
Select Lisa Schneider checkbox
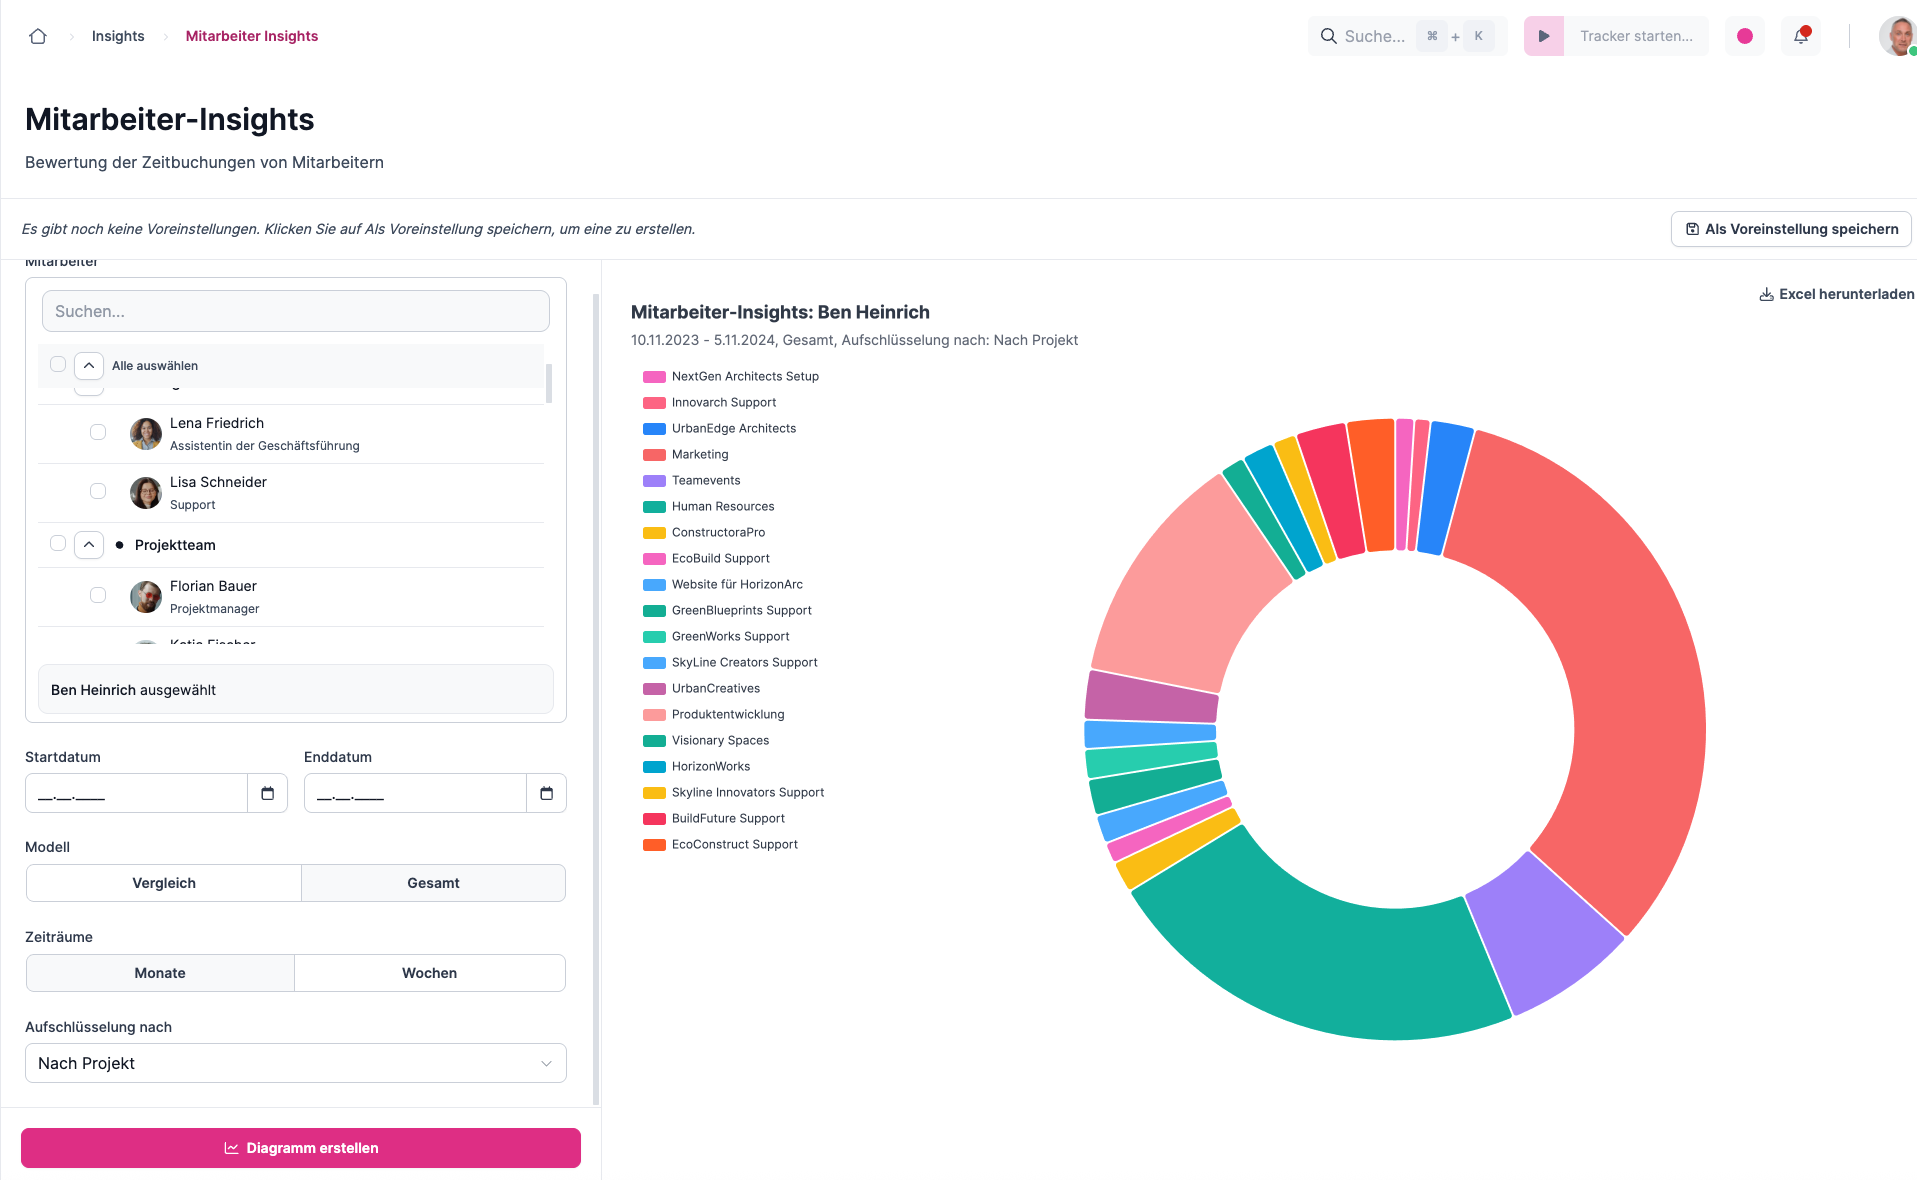coord(98,491)
